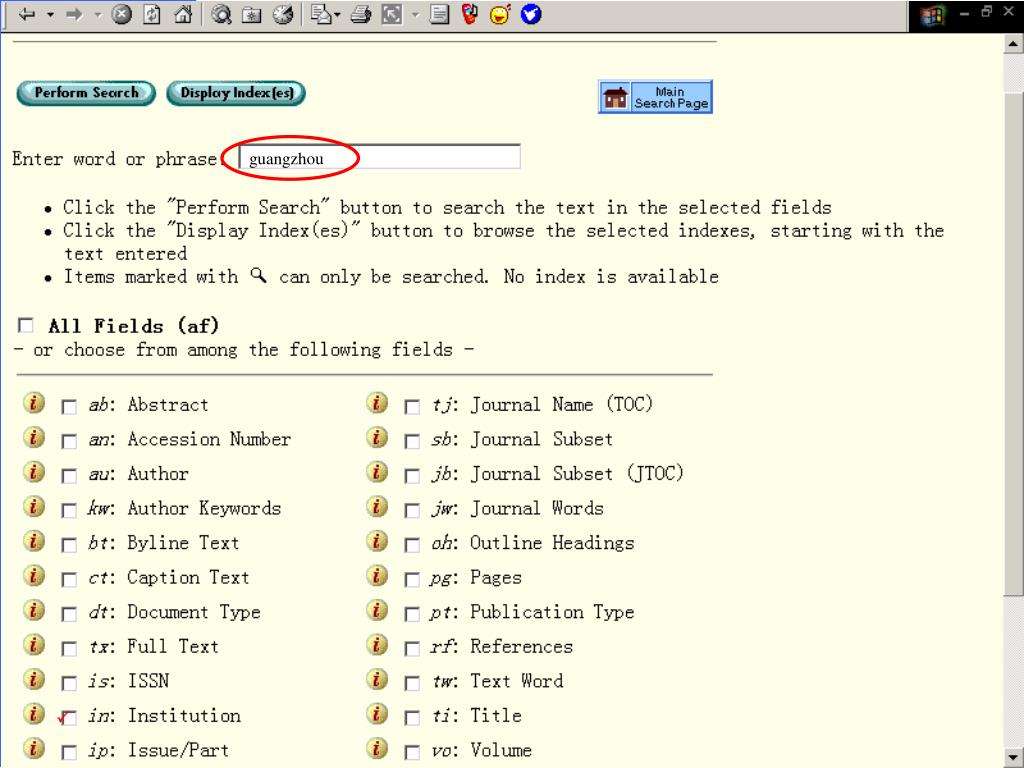
Task: Show info for Journal Name (TOC)
Action: (377, 403)
